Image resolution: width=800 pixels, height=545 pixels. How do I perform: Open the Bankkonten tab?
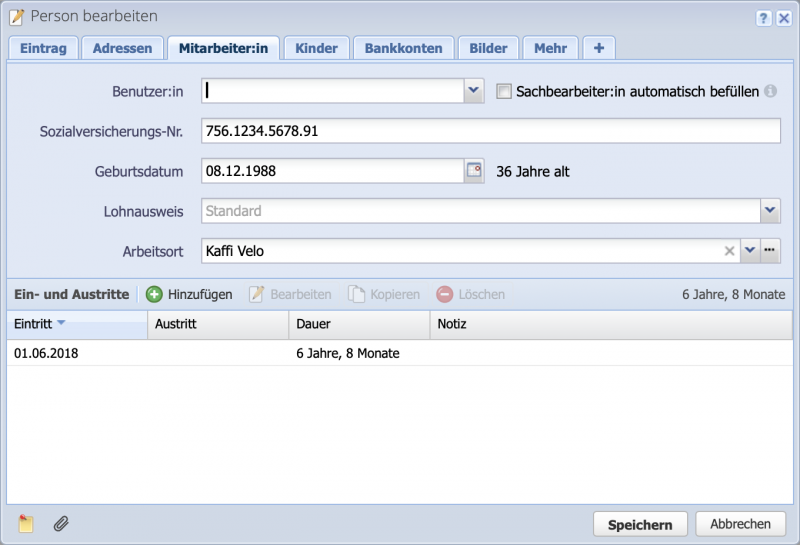pos(404,48)
